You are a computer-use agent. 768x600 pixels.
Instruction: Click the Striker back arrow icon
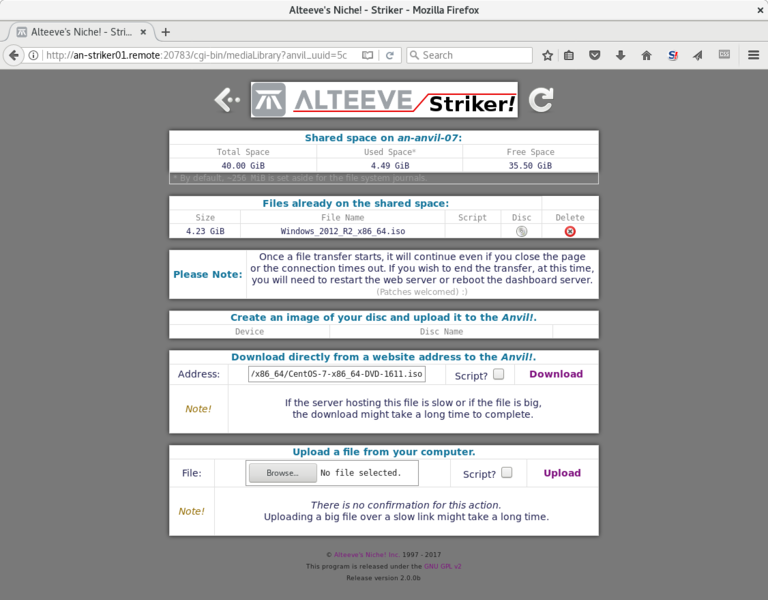pos(228,99)
